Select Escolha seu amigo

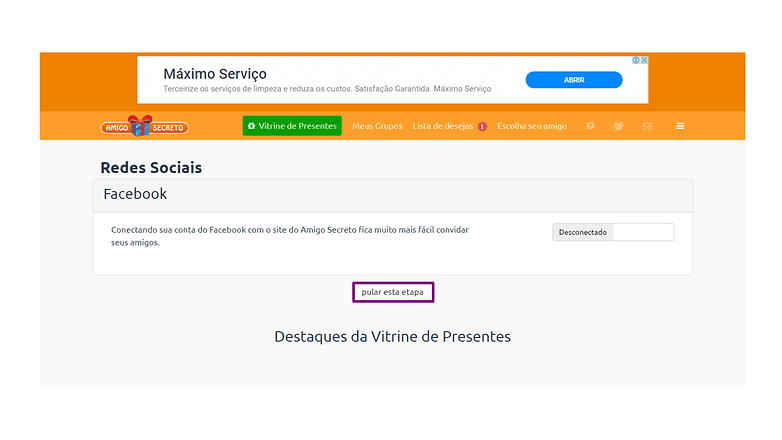532,126
